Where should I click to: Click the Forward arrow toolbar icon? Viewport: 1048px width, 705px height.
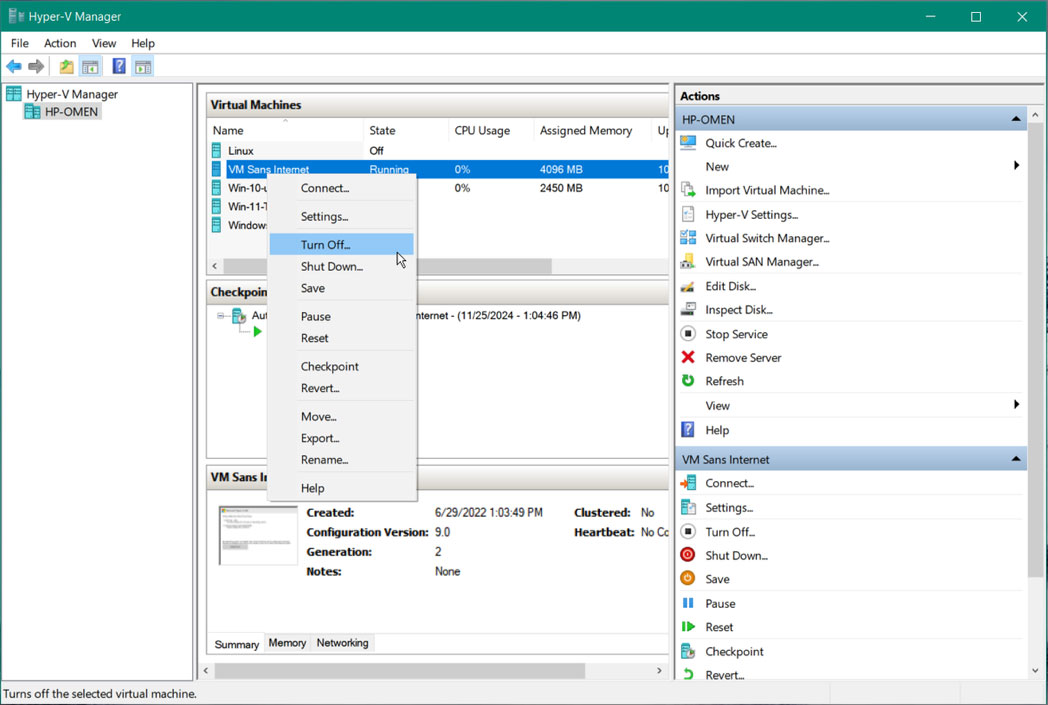click(36, 66)
